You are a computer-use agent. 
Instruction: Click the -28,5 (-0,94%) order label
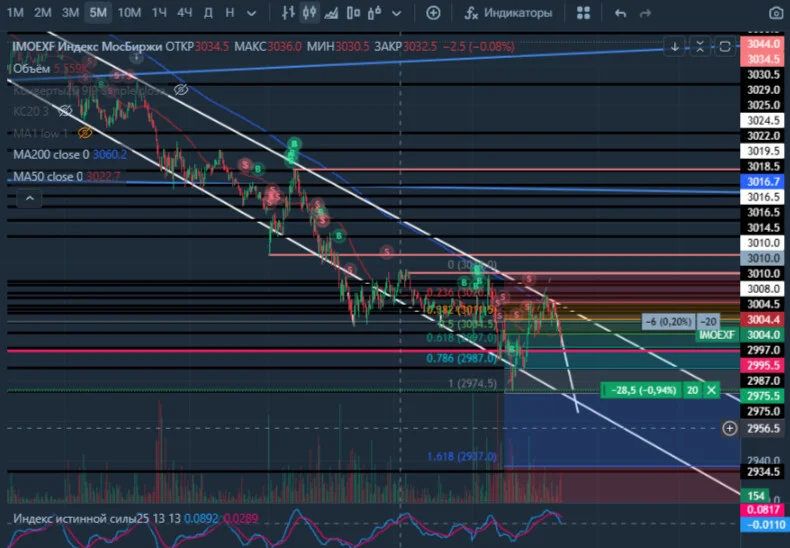[641, 390]
